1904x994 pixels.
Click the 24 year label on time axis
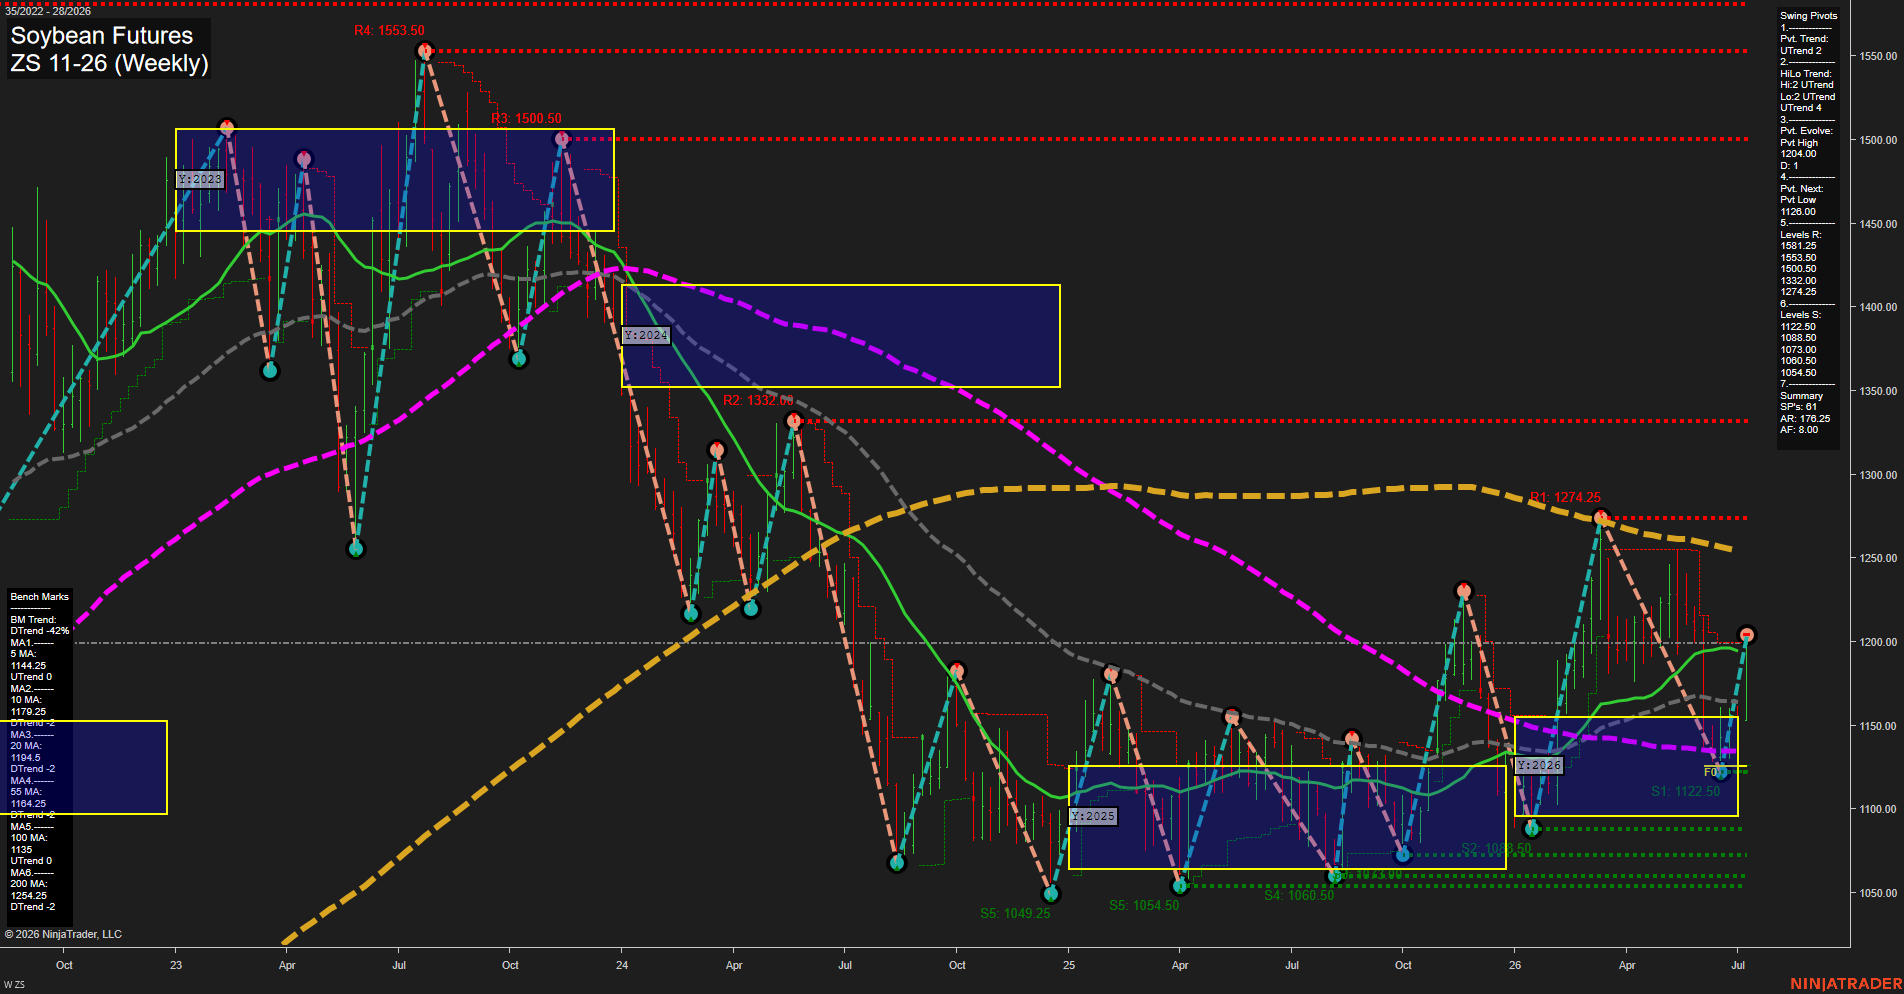point(622,965)
